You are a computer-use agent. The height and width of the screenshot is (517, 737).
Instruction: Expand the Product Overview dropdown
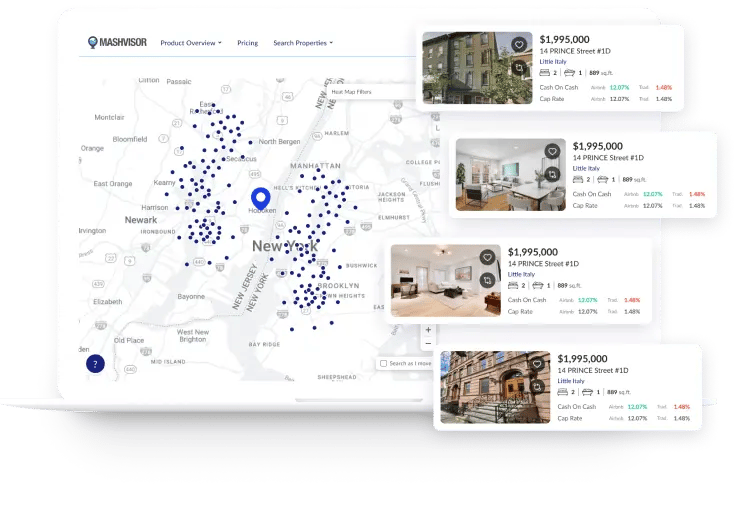(x=191, y=43)
